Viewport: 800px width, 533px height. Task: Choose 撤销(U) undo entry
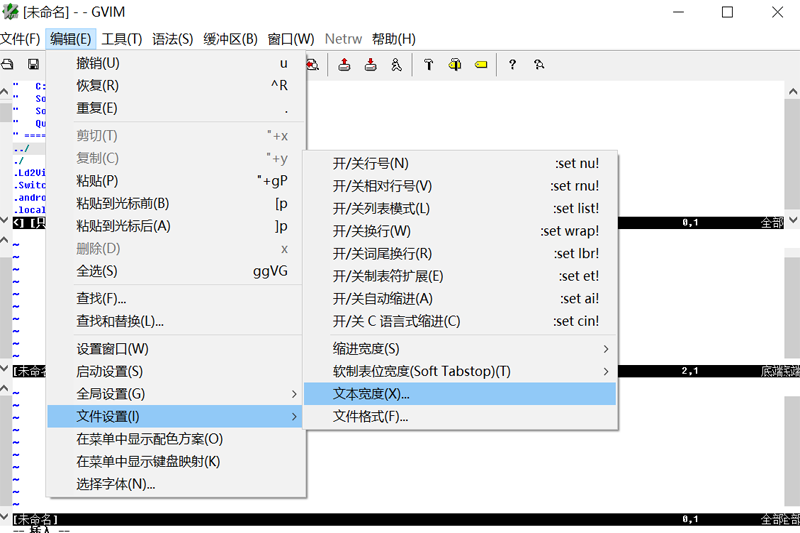tap(175, 63)
